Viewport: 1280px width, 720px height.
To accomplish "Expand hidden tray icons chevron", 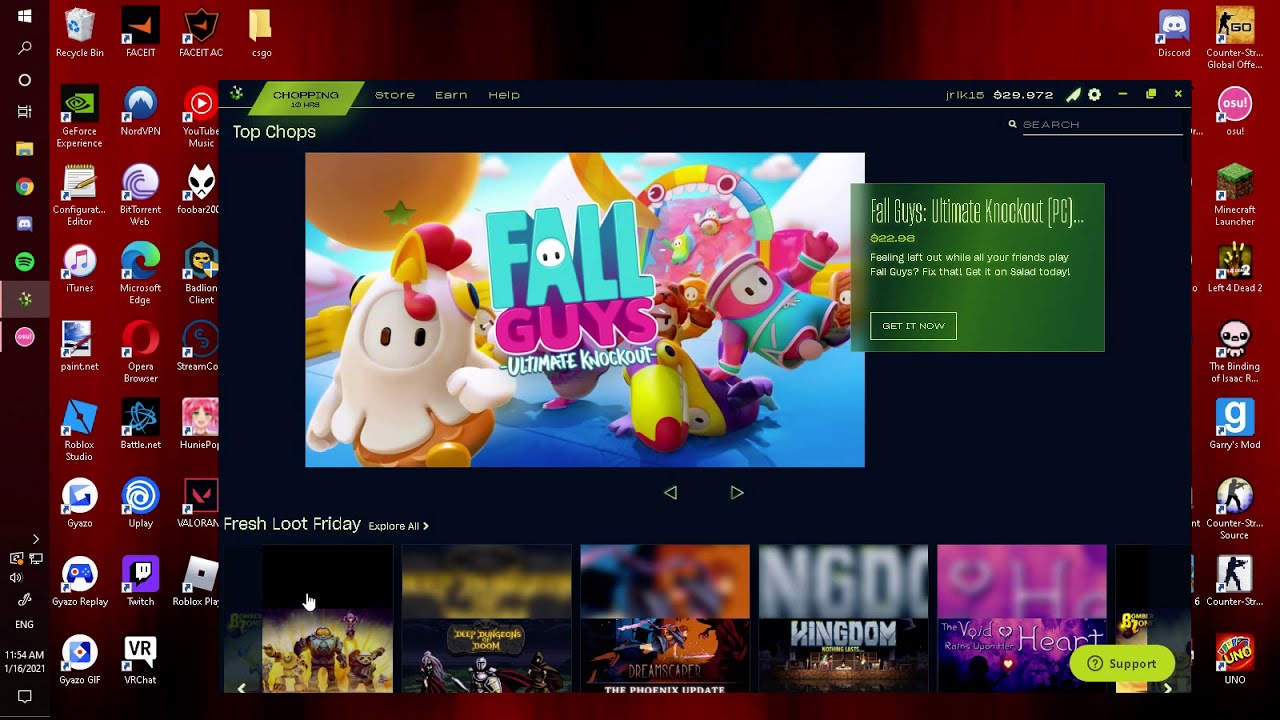I will point(36,539).
